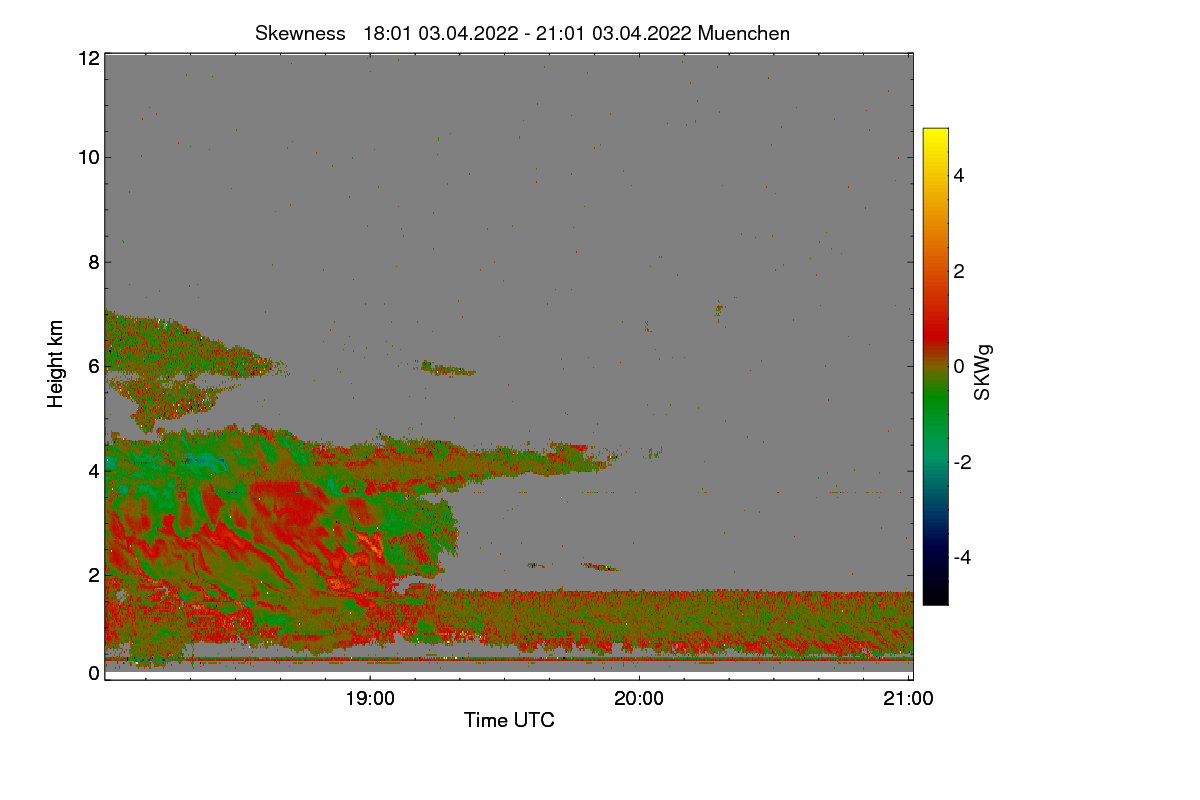Click the 'SKWg' colorbar label
Viewport: 1200px width, 800px height.
click(983, 374)
